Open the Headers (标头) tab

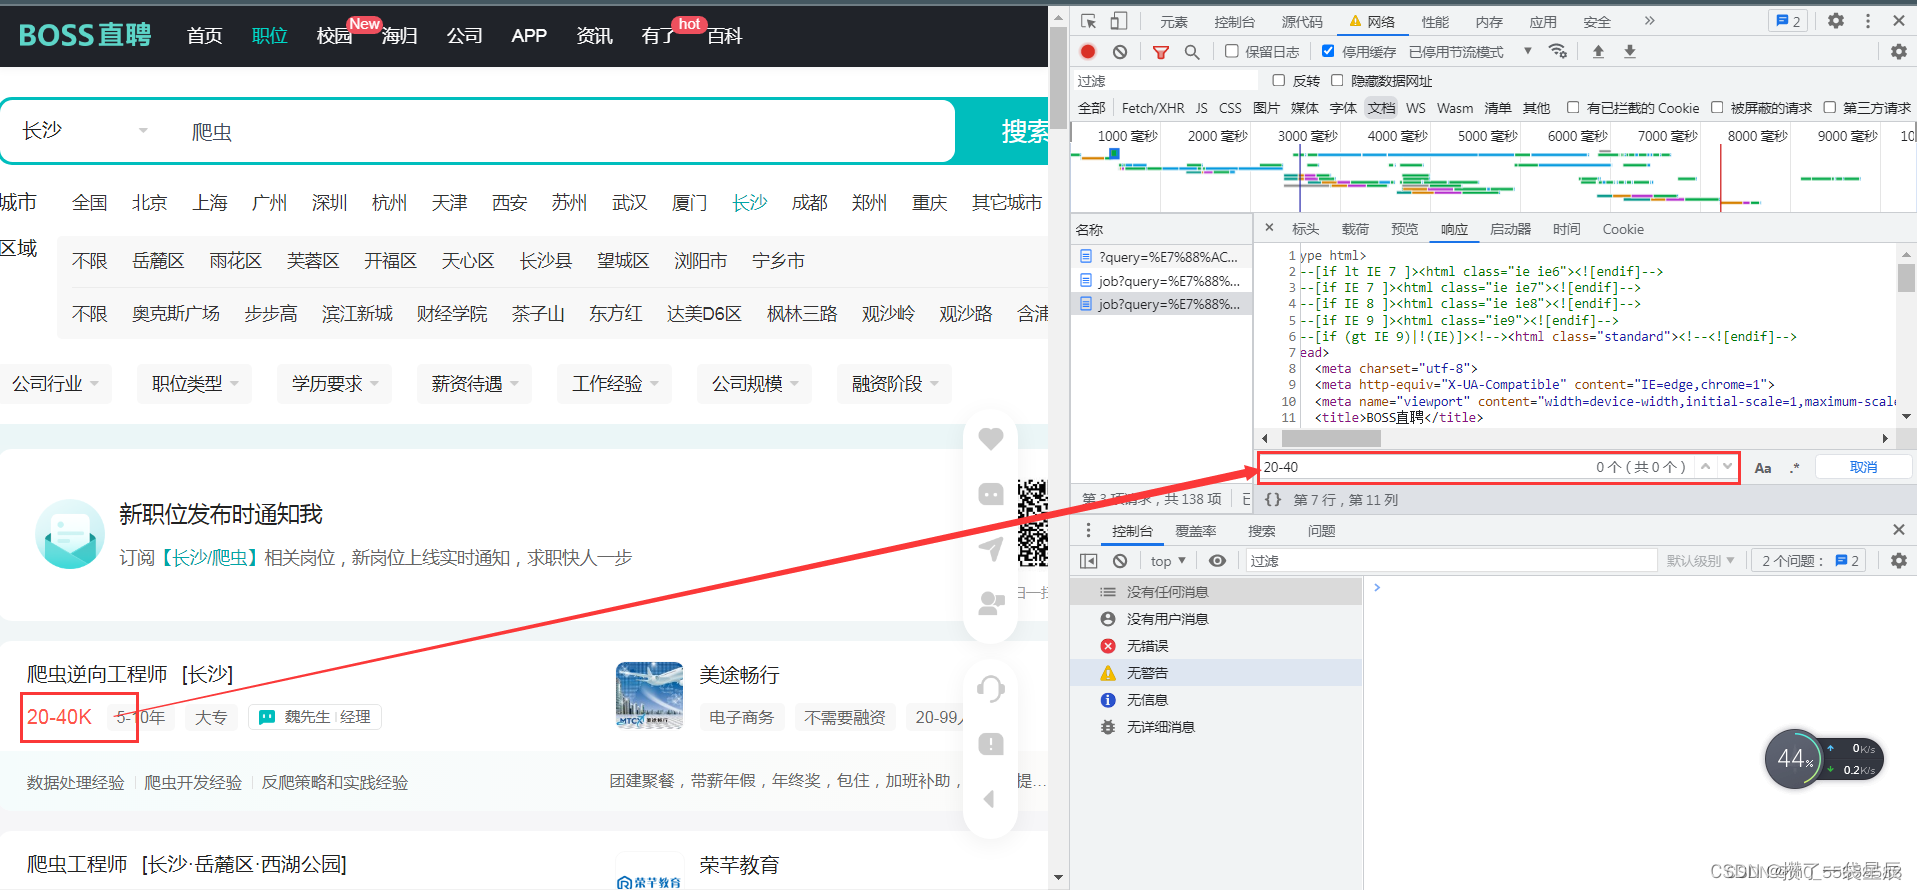coord(1306,229)
